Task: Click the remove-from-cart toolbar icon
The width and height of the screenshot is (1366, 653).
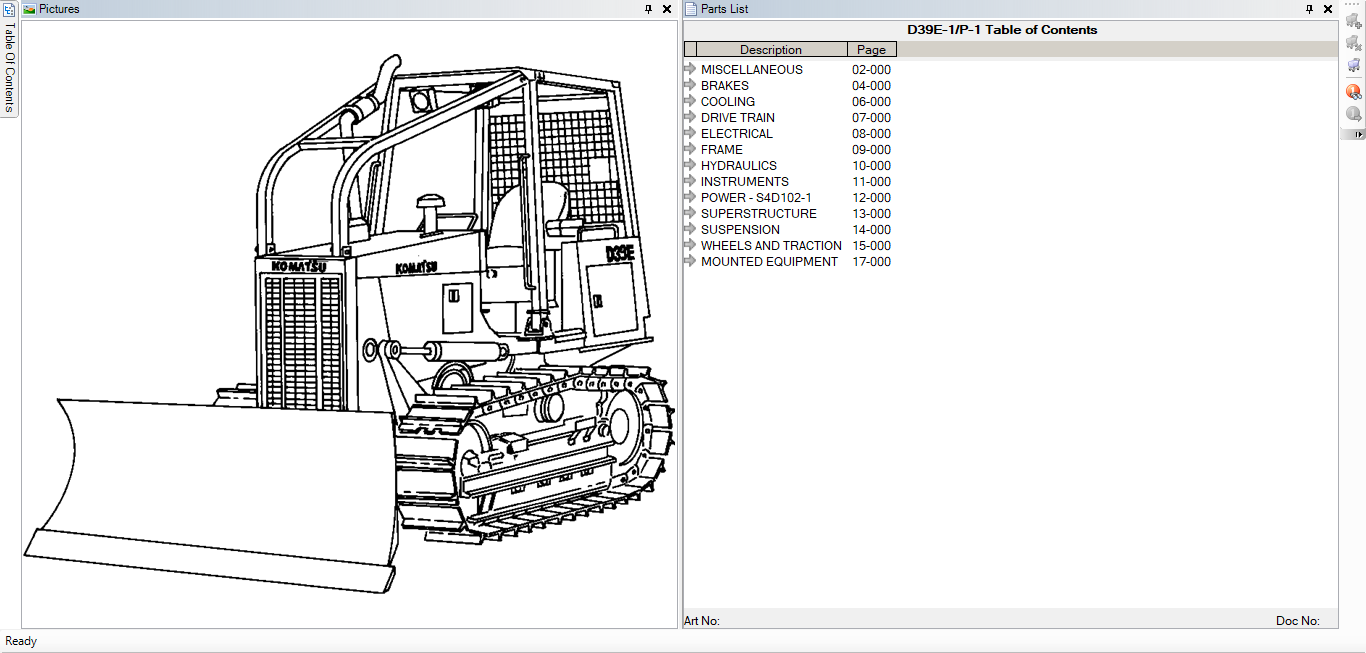Action: (1354, 42)
